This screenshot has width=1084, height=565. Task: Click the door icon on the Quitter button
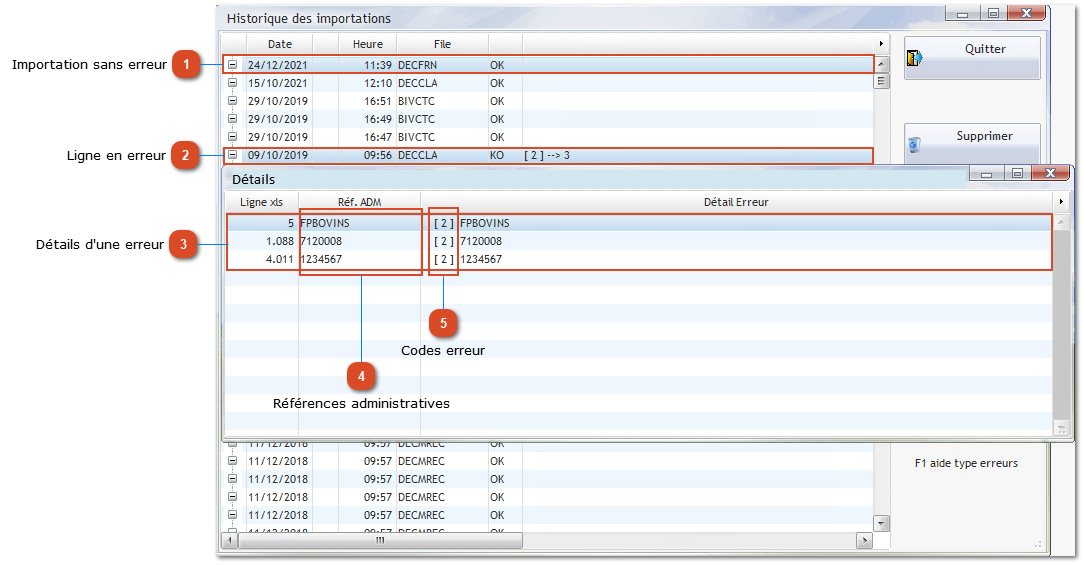pos(913,60)
